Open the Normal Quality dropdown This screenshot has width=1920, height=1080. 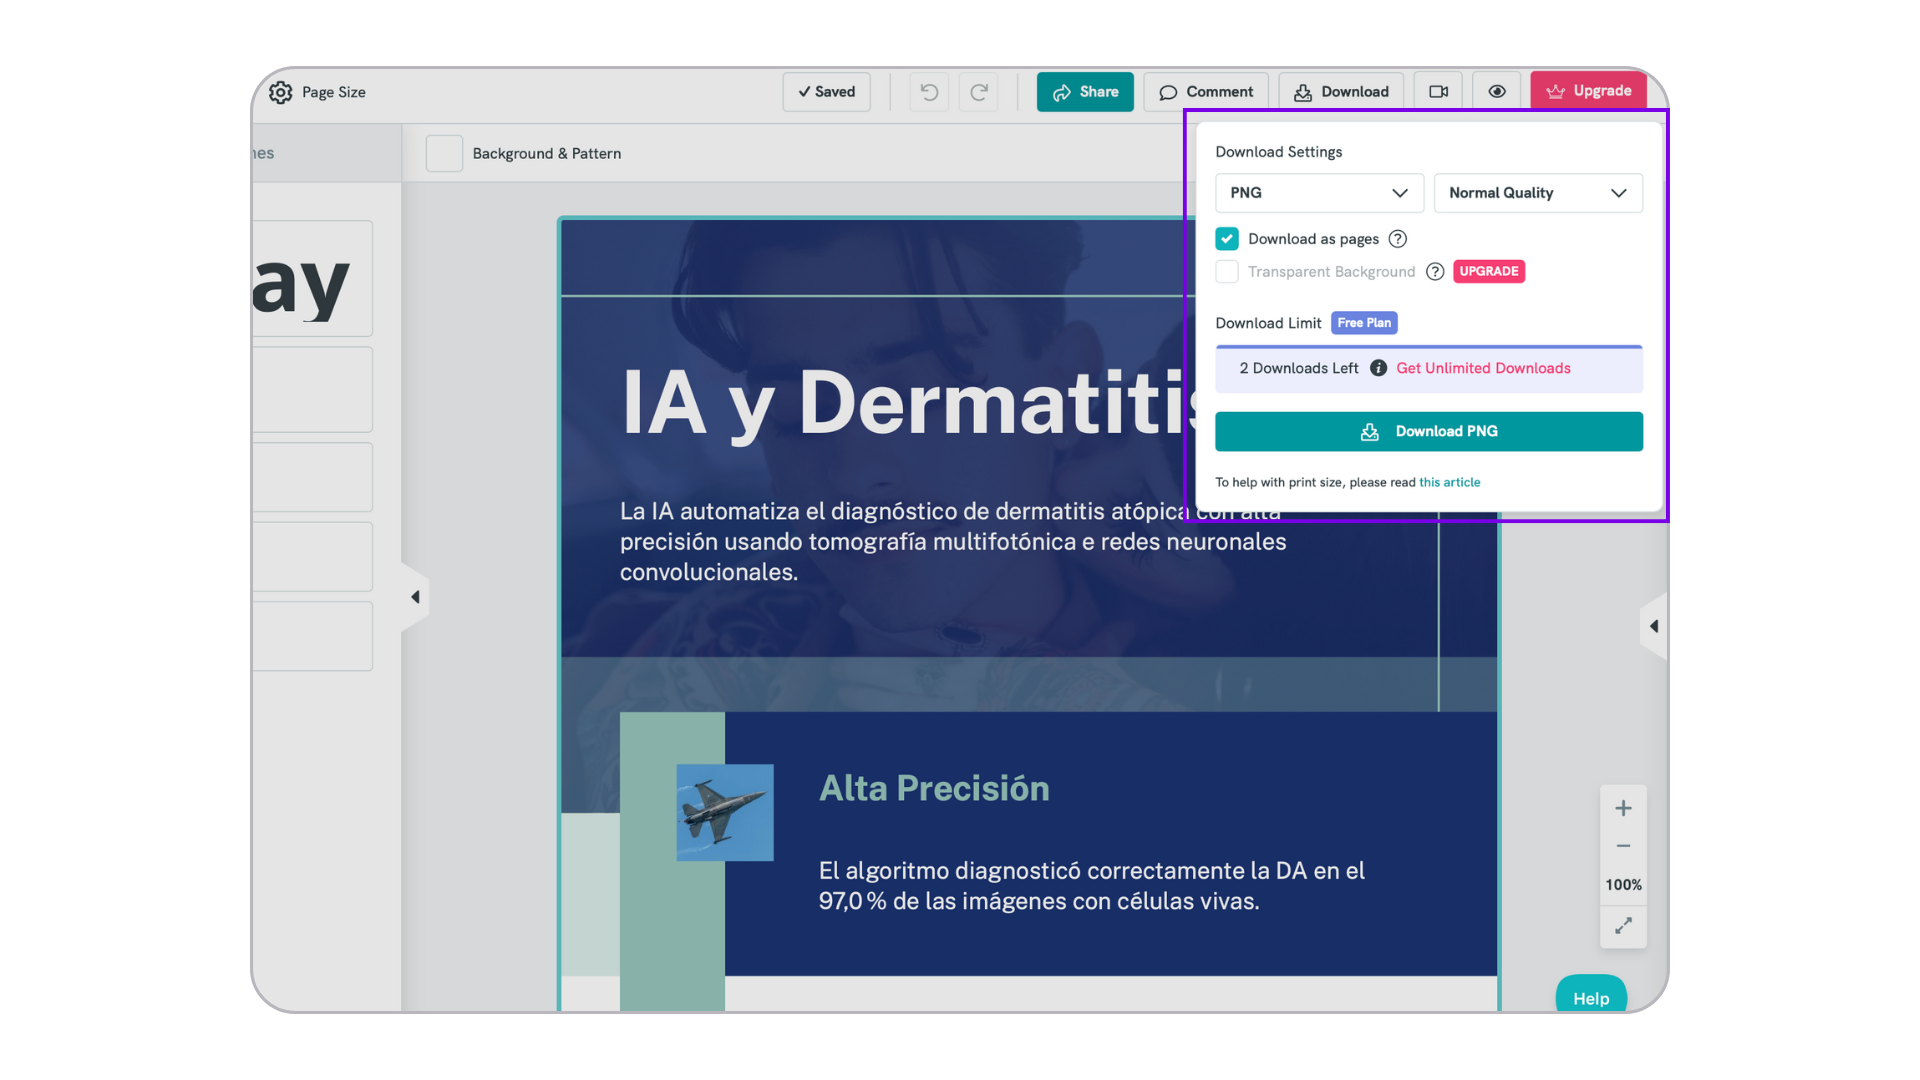(1538, 193)
